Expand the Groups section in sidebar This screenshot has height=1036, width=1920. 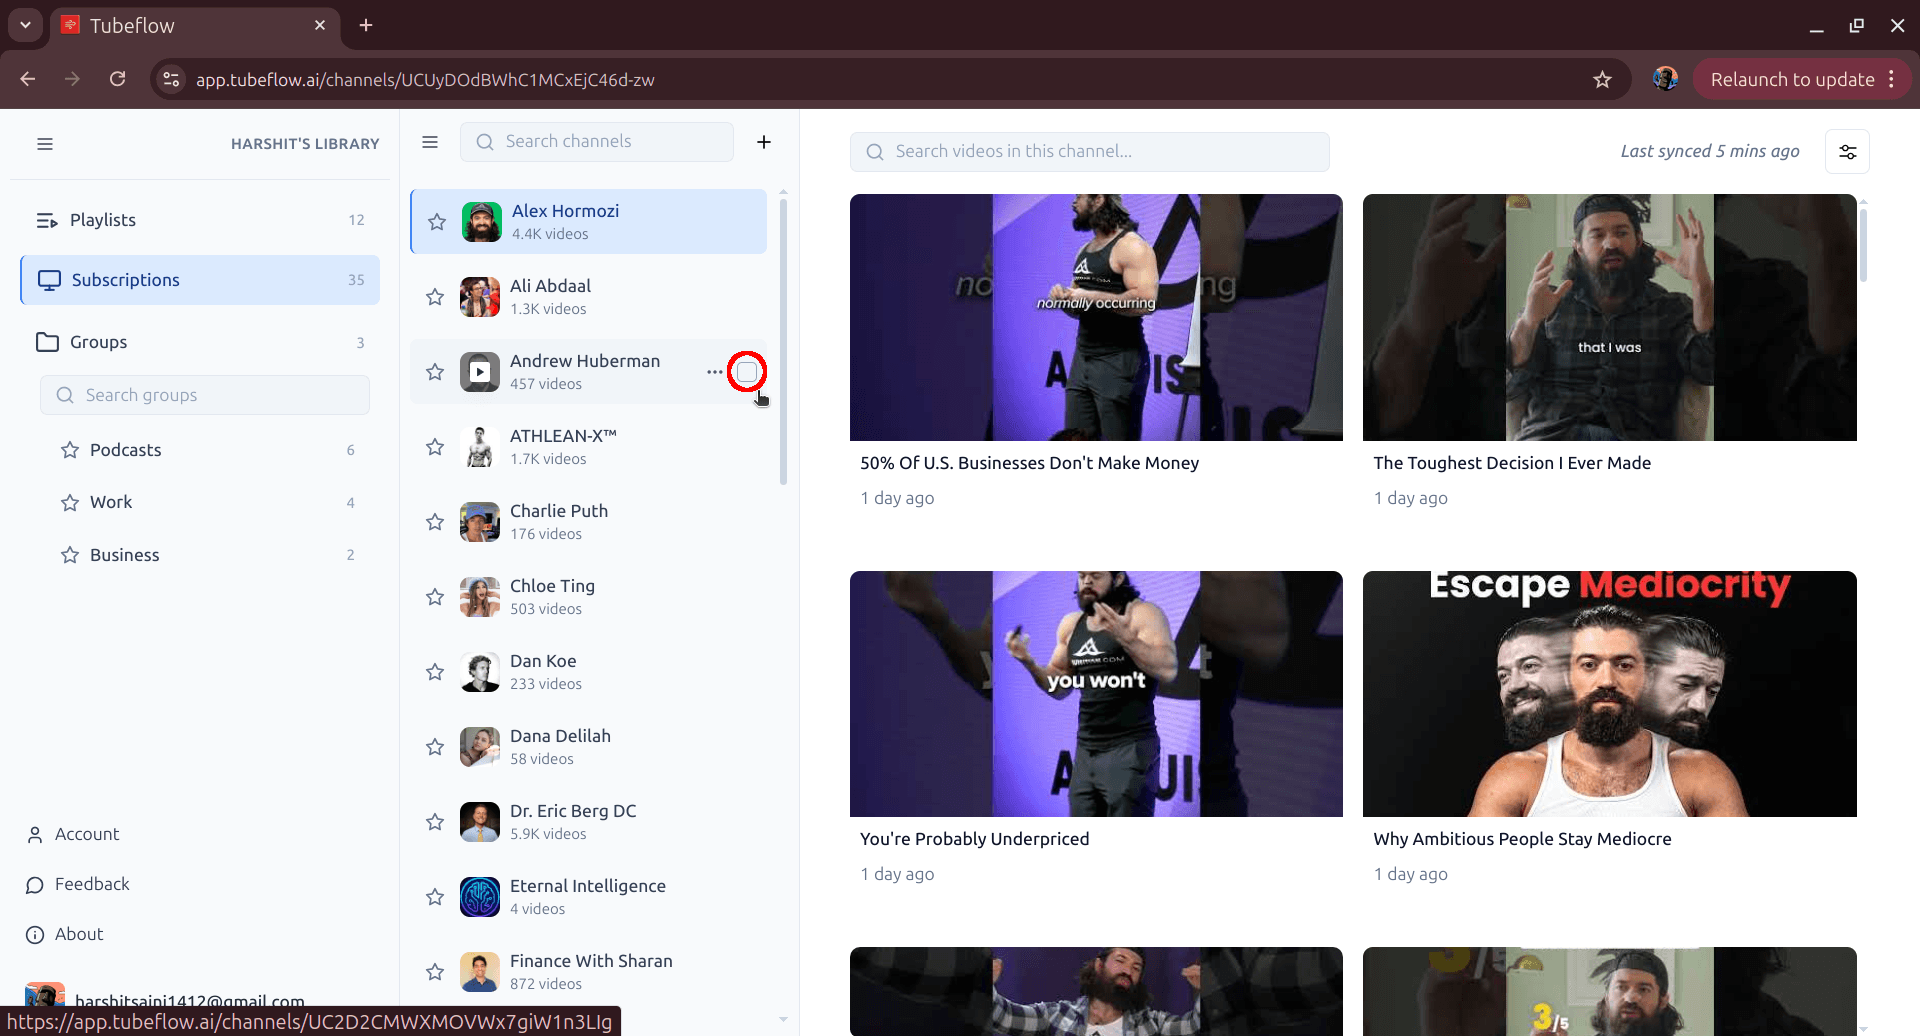[98, 341]
